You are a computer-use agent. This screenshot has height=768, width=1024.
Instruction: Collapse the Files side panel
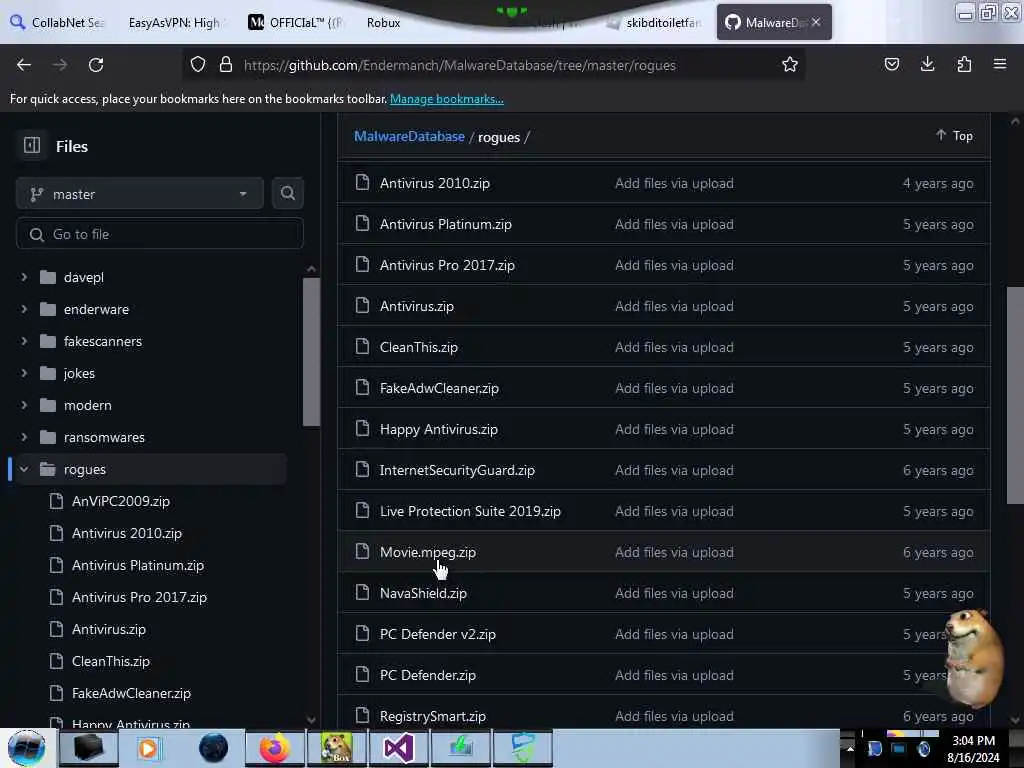point(31,145)
